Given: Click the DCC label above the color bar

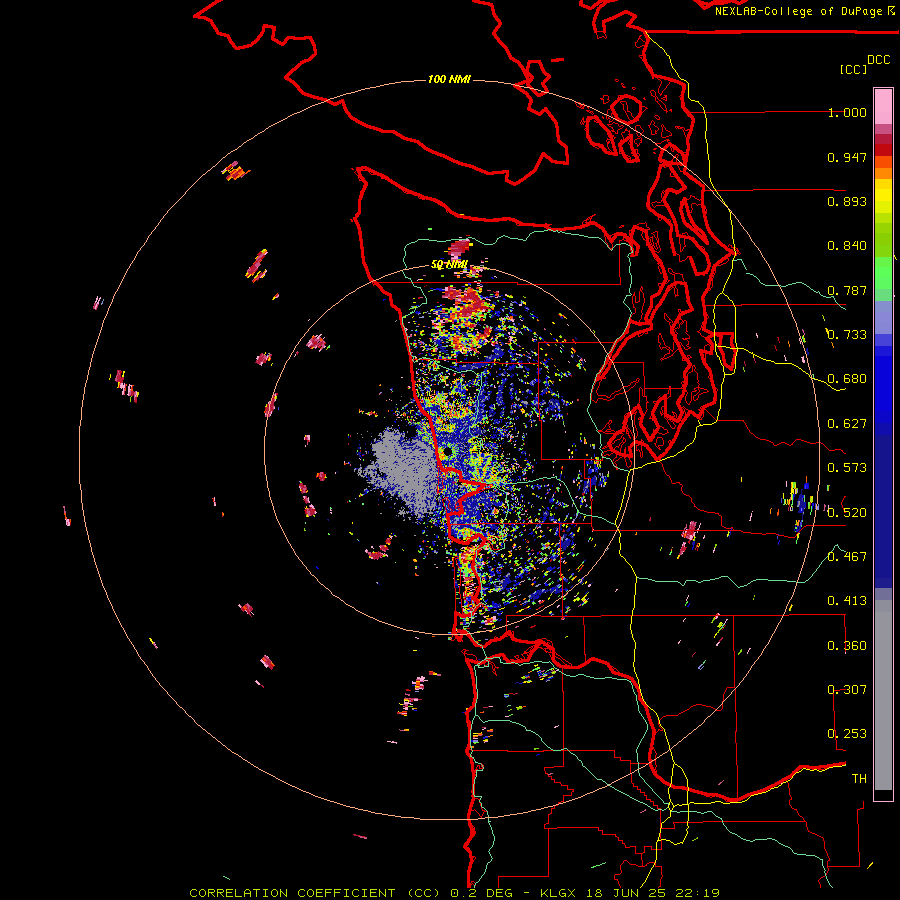Looking at the screenshot, I should coord(879,60).
